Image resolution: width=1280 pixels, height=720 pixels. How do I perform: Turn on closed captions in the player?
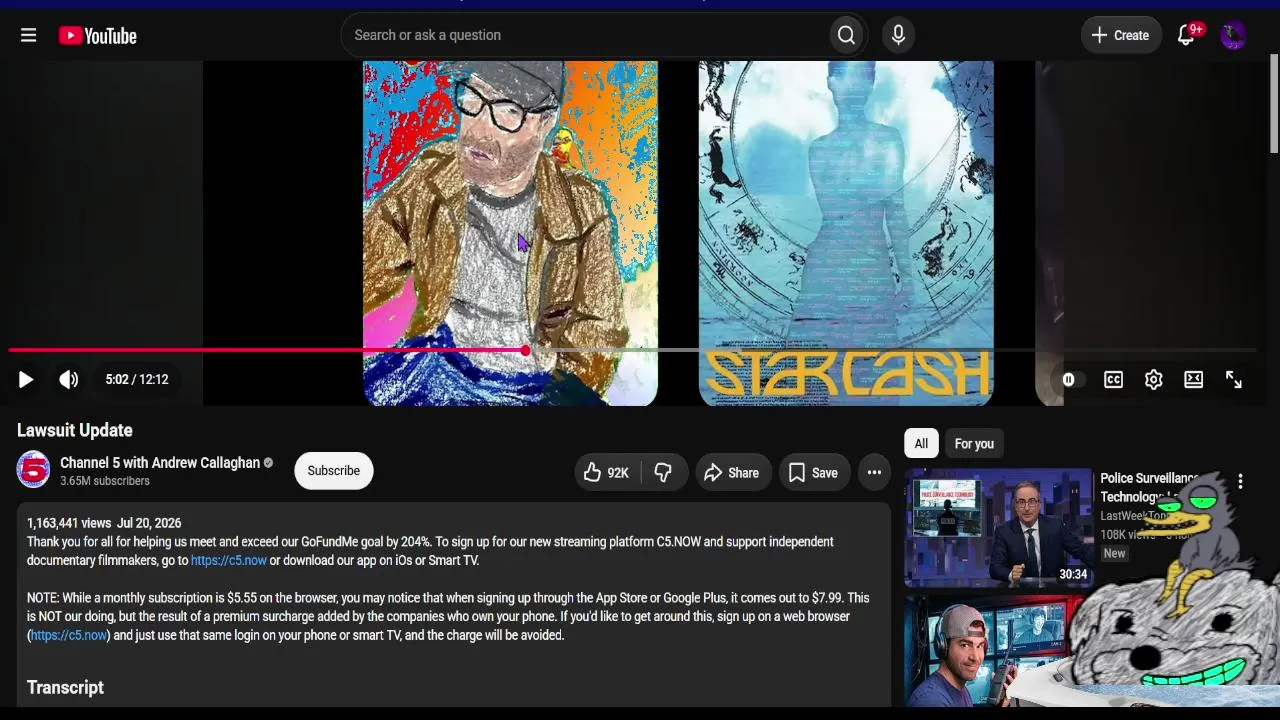(1113, 380)
